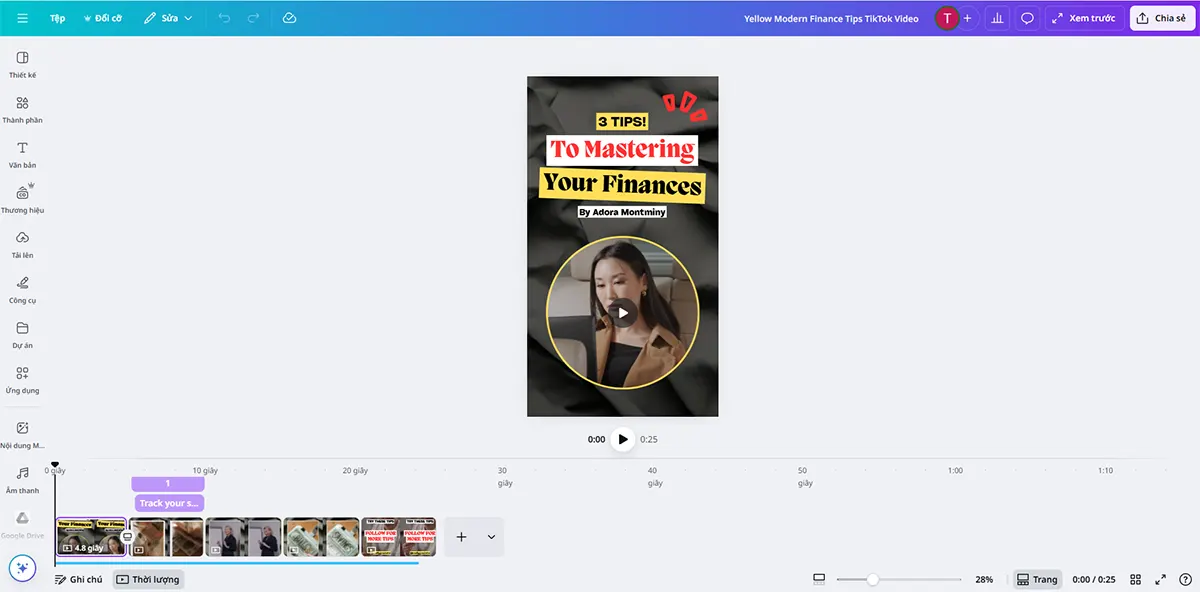The width and height of the screenshot is (1200, 592).
Task: Enter fullscreen with the expand arrows
Action: [x=1161, y=579]
